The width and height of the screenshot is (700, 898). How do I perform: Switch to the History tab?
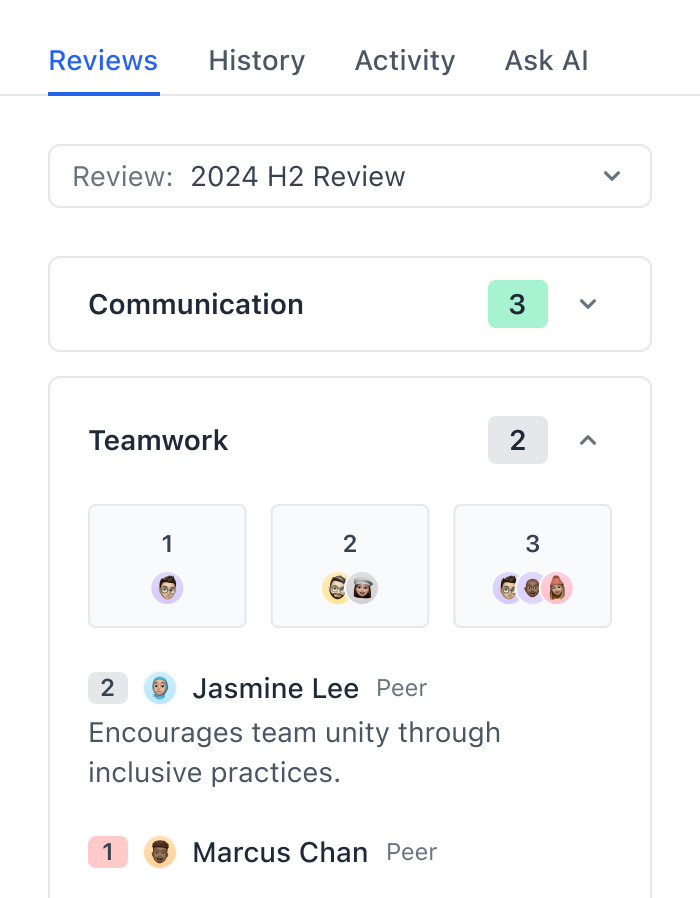coord(256,61)
